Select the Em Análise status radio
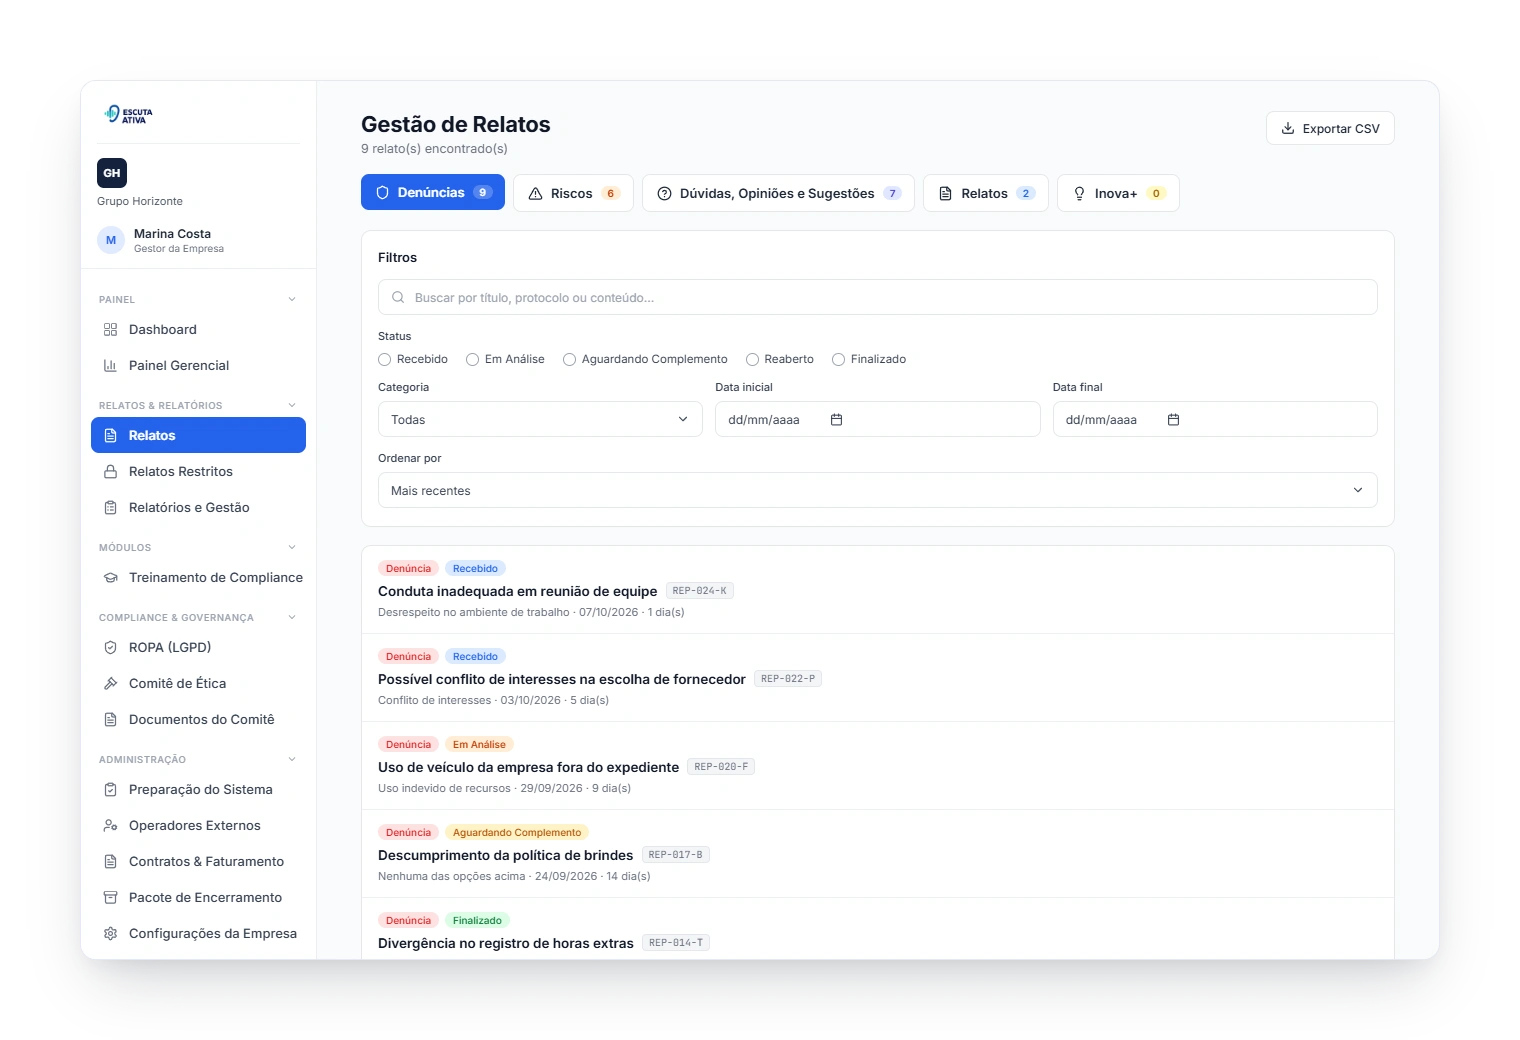The width and height of the screenshot is (1520, 1040). (473, 360)
